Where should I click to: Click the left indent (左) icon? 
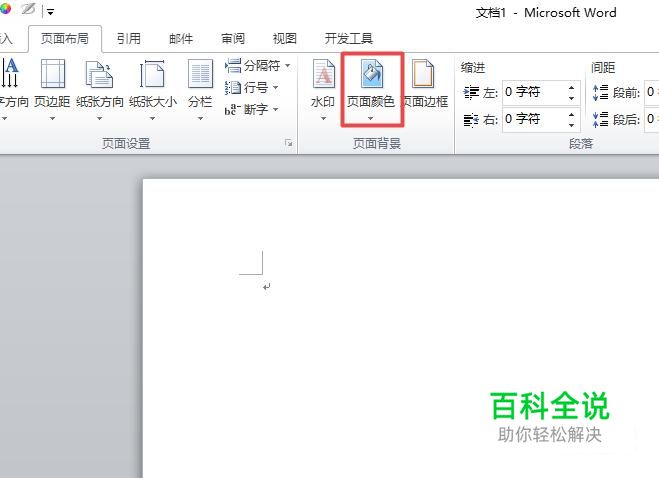point(471,92)
